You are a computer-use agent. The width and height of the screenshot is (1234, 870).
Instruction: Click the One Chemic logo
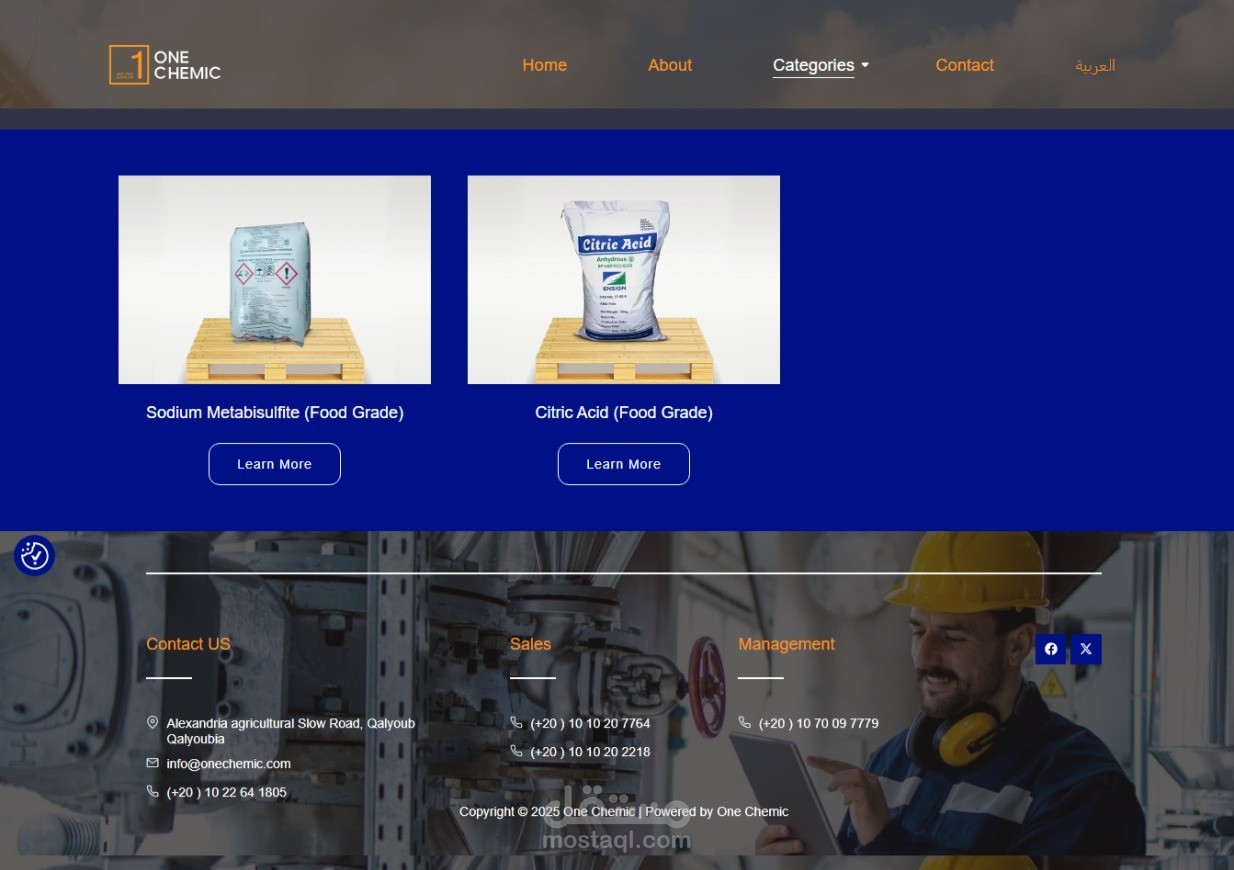click(x=165, y=65)
